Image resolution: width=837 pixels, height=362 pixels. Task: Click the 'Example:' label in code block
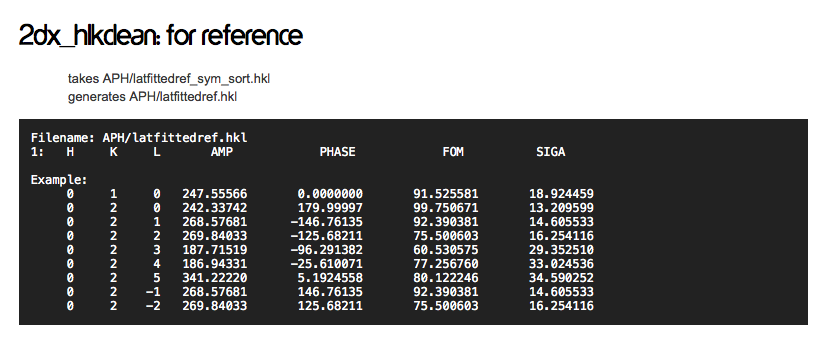[59, 180]
